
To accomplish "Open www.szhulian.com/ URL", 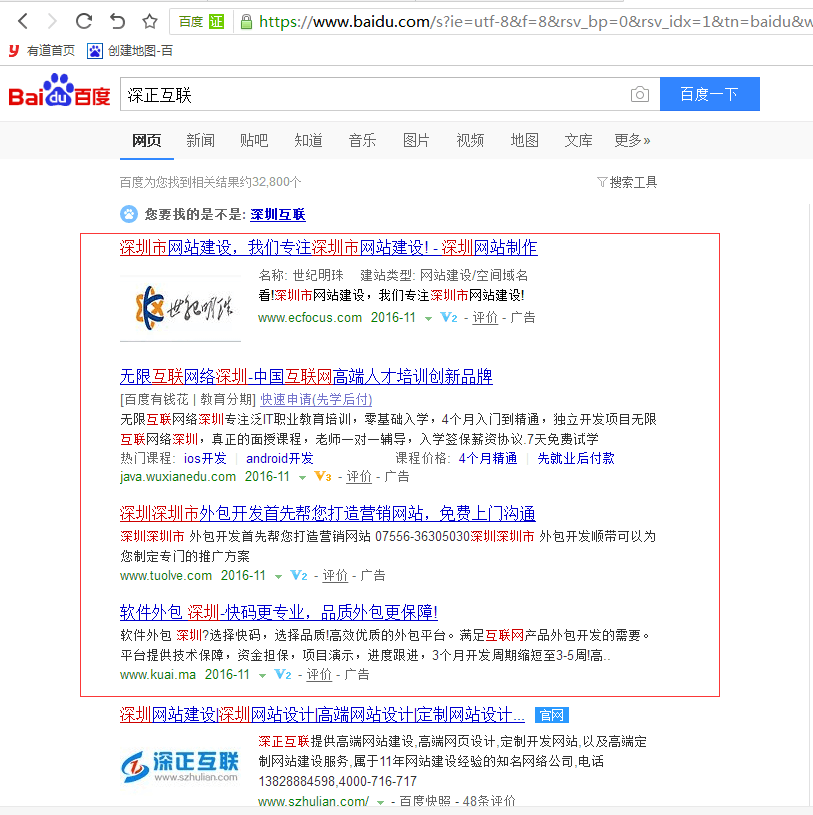I will [313, 801].
